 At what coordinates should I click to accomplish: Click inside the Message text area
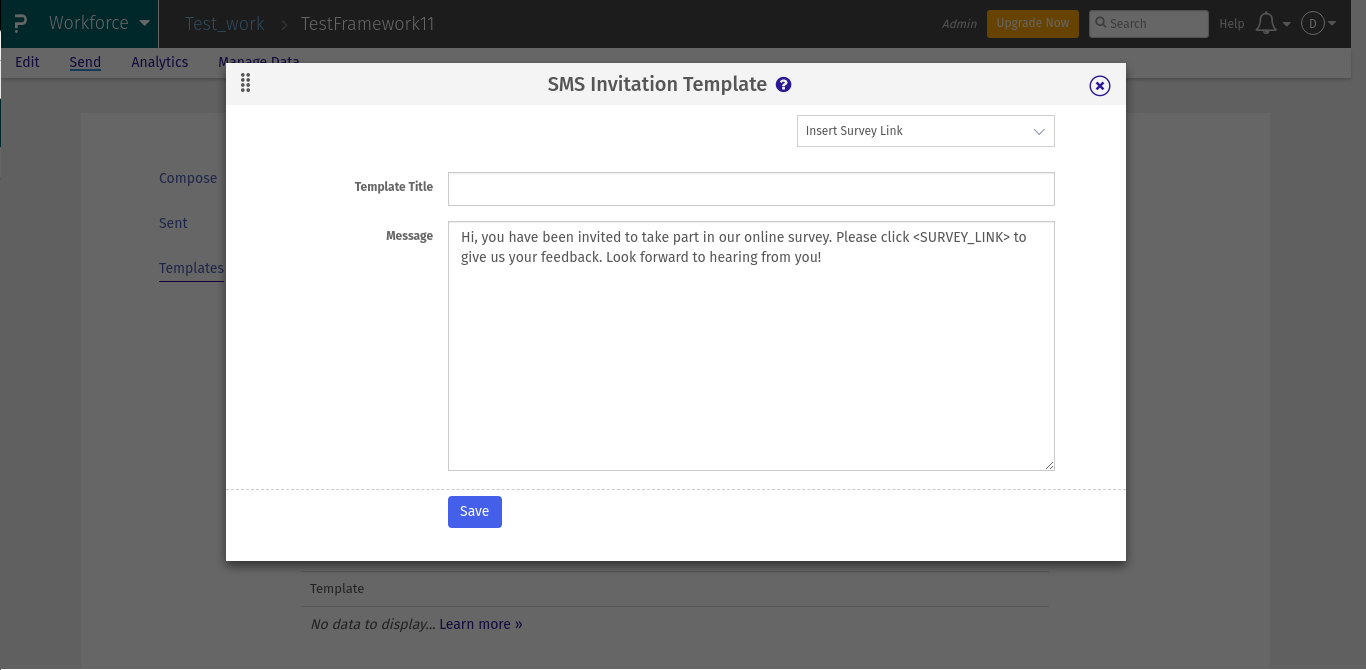pyautogui.click(x=751, y=345)
